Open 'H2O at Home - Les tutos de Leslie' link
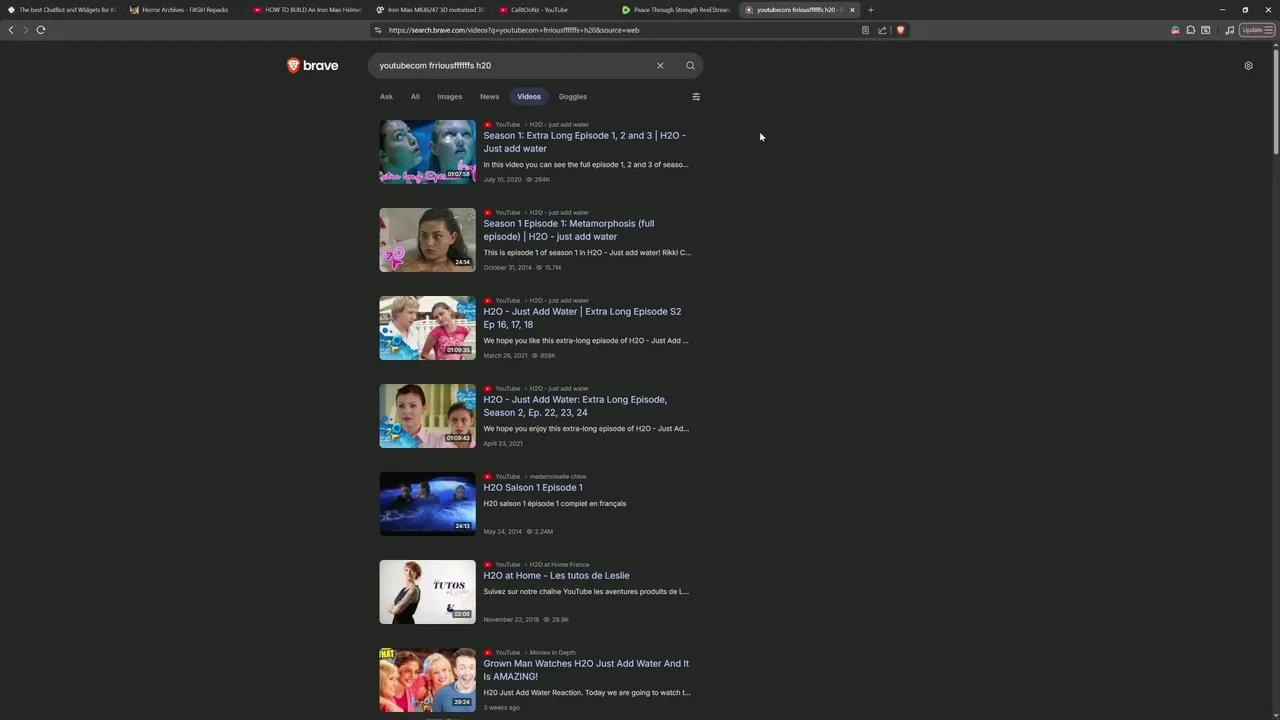This screenshot has height=720, width=1280. [556, 576]
